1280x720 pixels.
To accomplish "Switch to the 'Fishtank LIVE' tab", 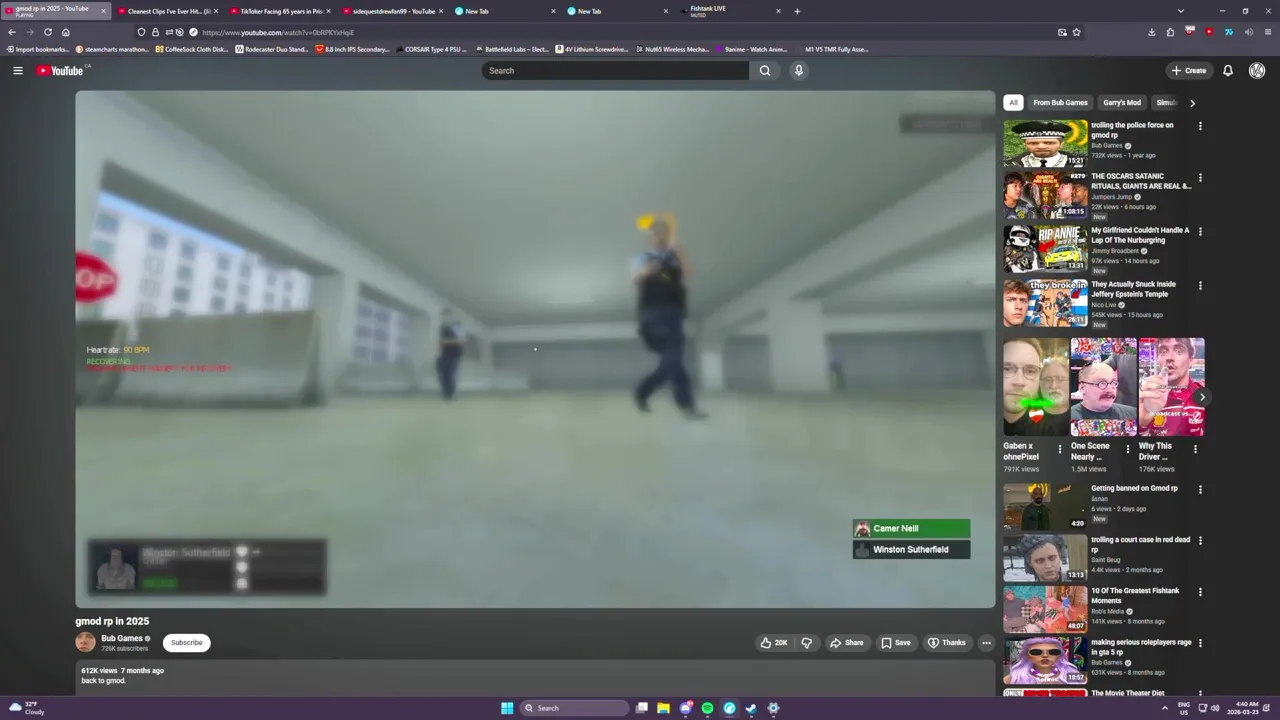I will 730,11.
